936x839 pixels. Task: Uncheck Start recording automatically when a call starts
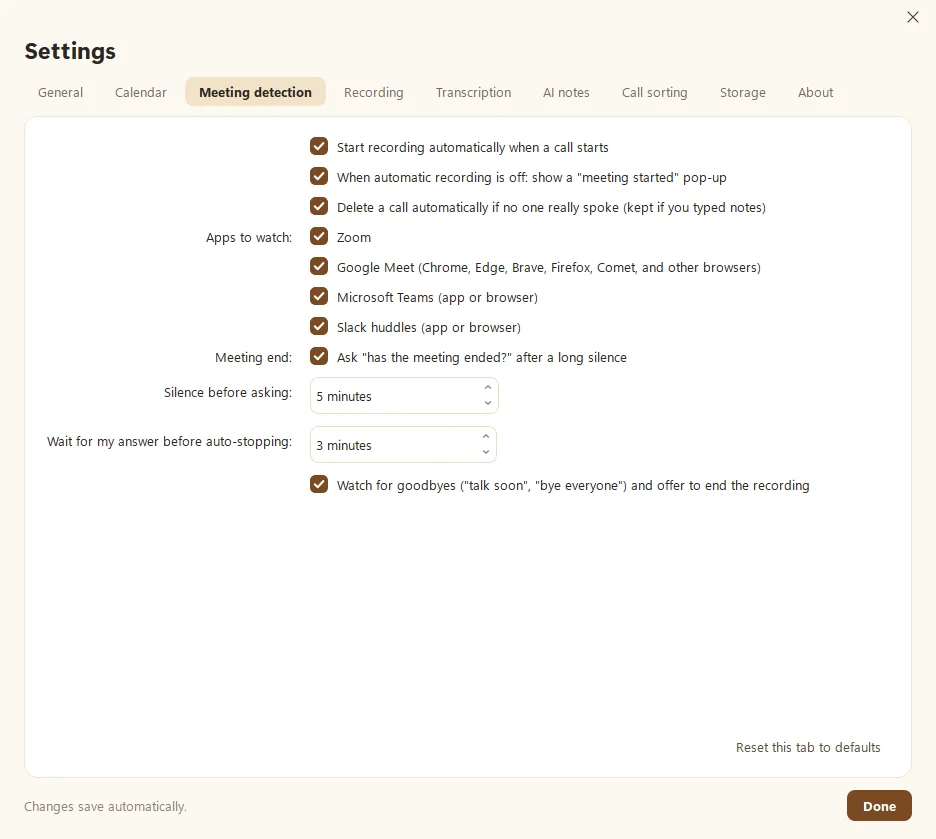(319, 146)
